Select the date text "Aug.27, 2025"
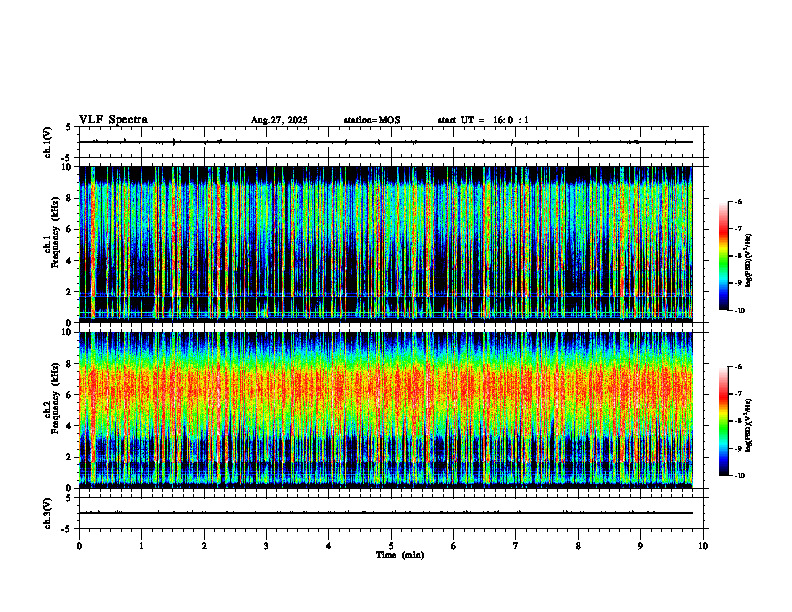 (x=279, y=120)
